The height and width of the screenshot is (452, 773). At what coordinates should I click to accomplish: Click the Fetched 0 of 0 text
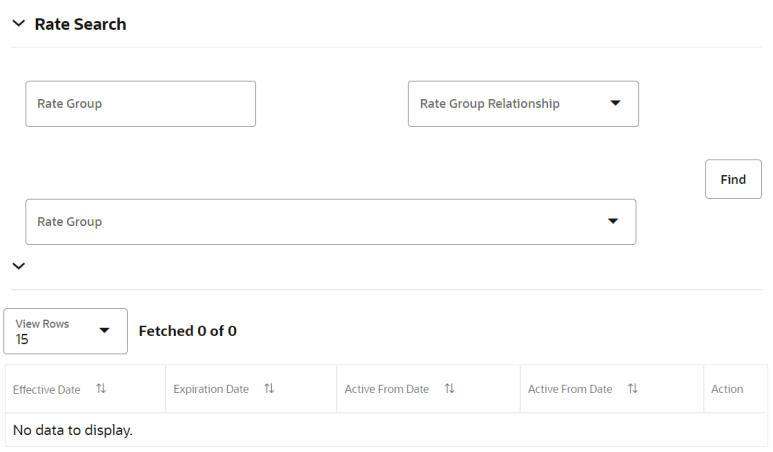(x=187, y=331)
